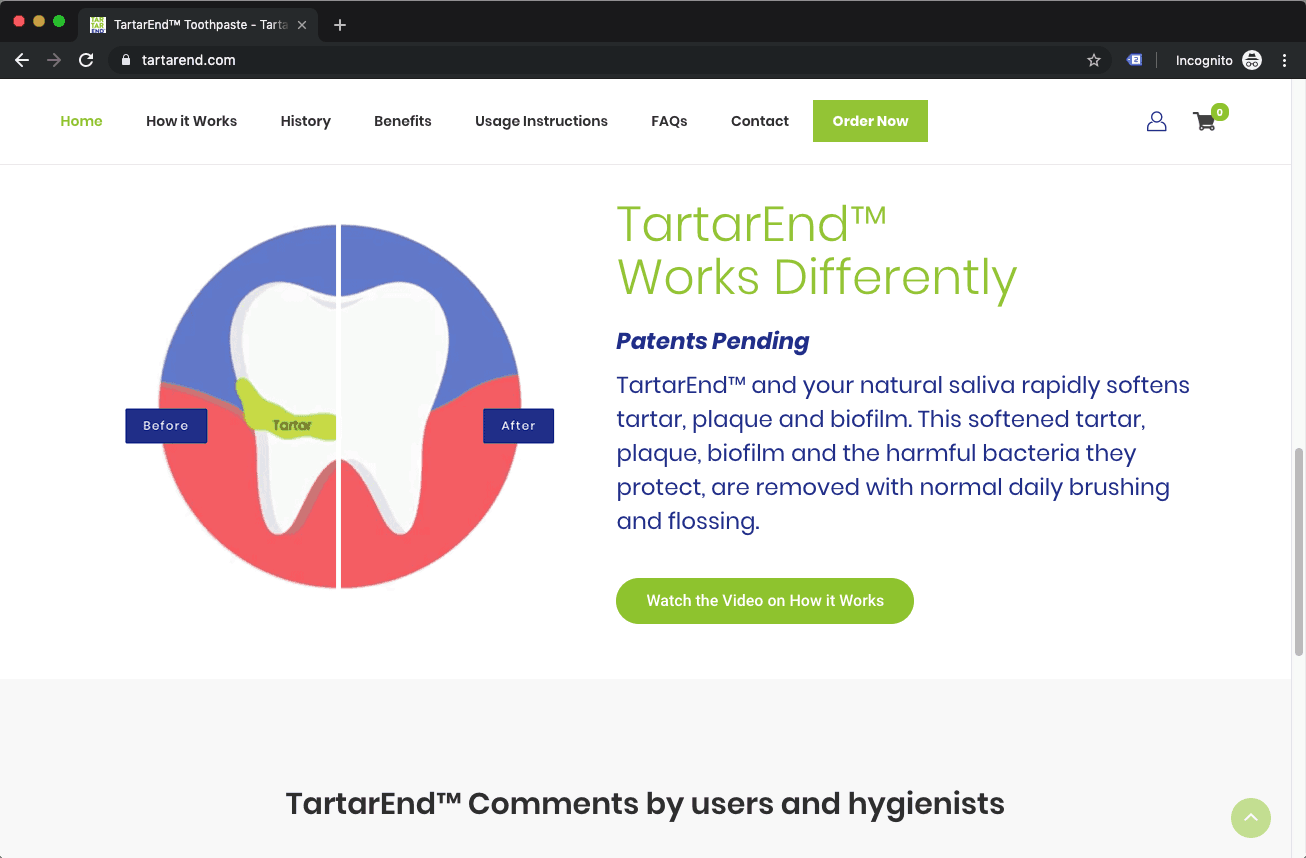This screenshot has width=1306, height=858.
Task: Open the Contact menu item
Action: [x=760, y=121]
